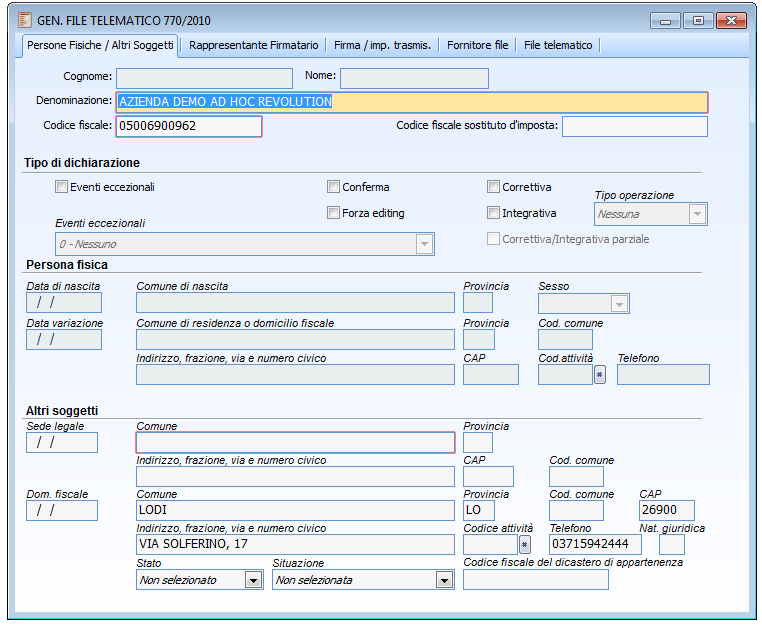The height and width of the screenshot is (625, 762).
Task: Click the Denominazione field
Action: pyautogui.click(x=412, y=102)
